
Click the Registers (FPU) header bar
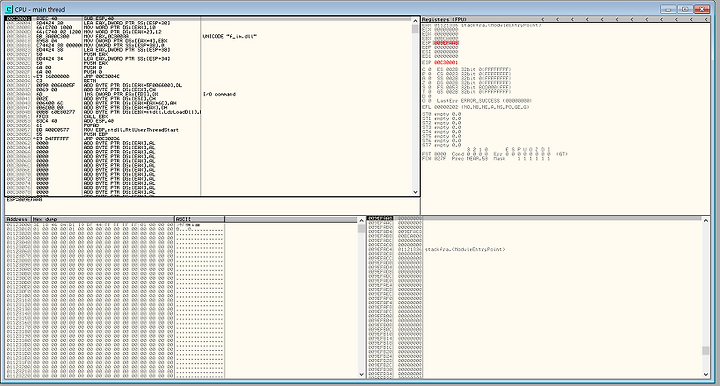[566, 20]
